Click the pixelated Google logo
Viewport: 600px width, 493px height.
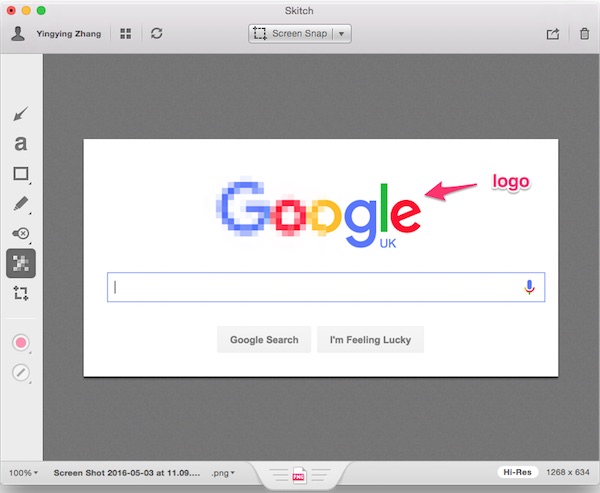coord(318,213)
